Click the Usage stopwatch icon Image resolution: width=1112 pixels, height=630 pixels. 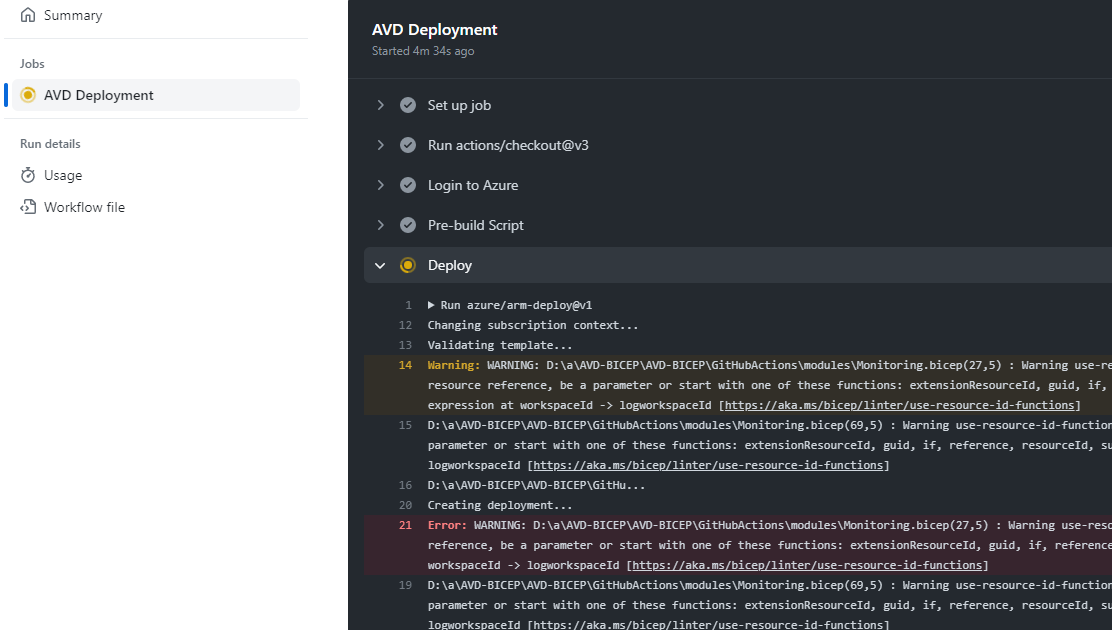pos(28,176)
